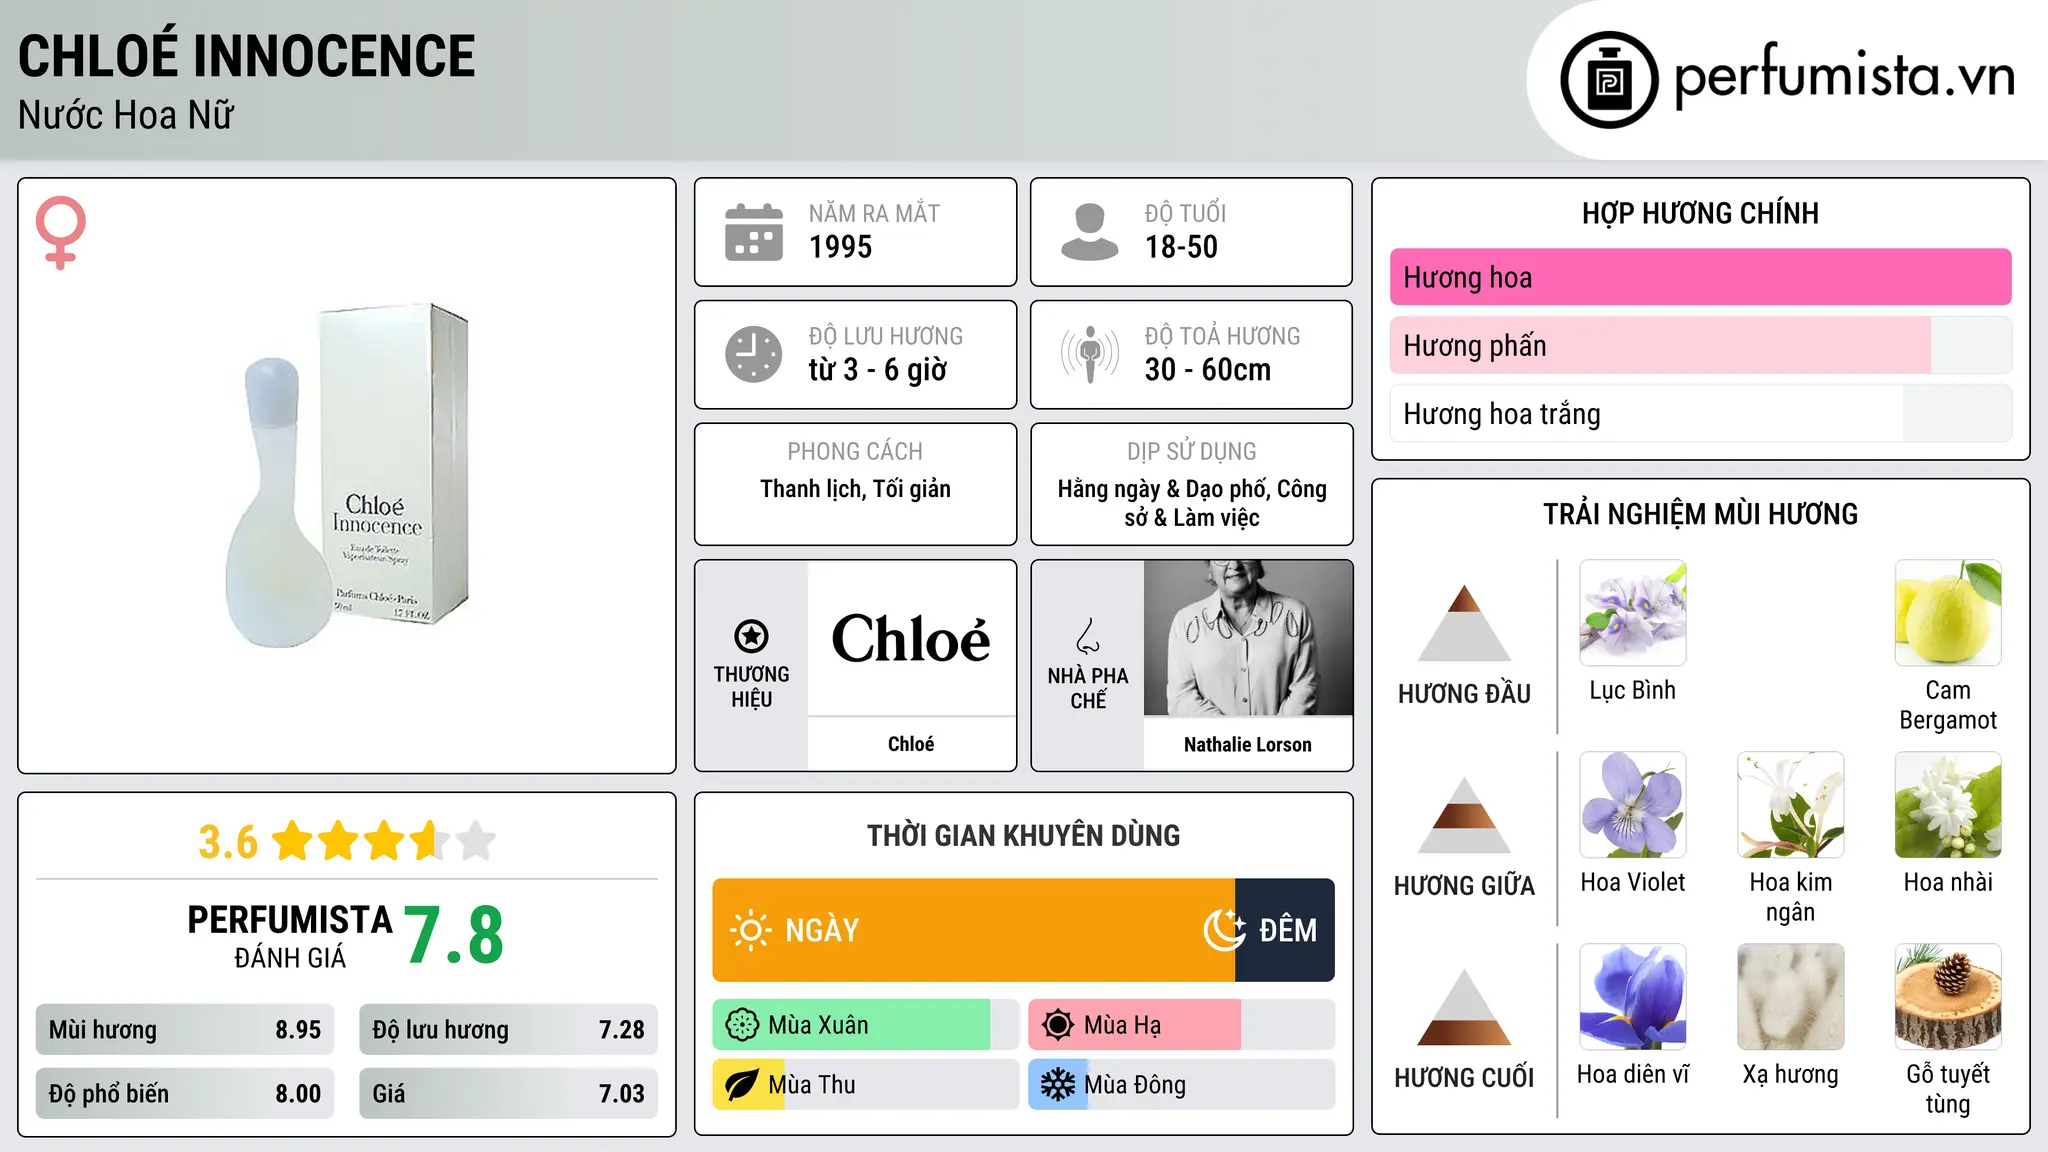Click the dark Đêm usage segment
This screenshot has height=1152, width=2048.
1285,930
